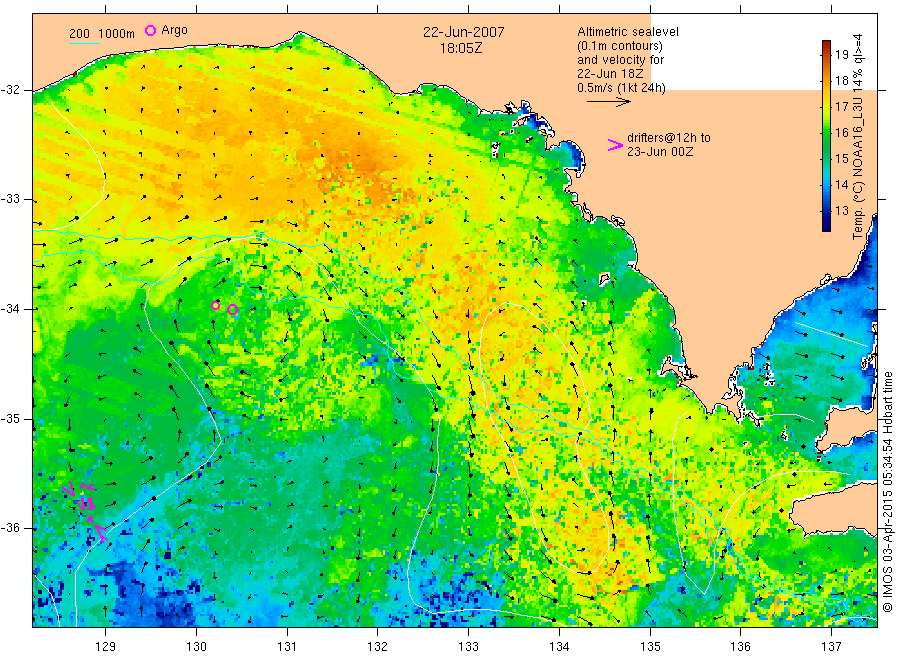The image size is (900, 660).
Task: Click the '23-Jun 00Z' label
Action: pos(660,152)
